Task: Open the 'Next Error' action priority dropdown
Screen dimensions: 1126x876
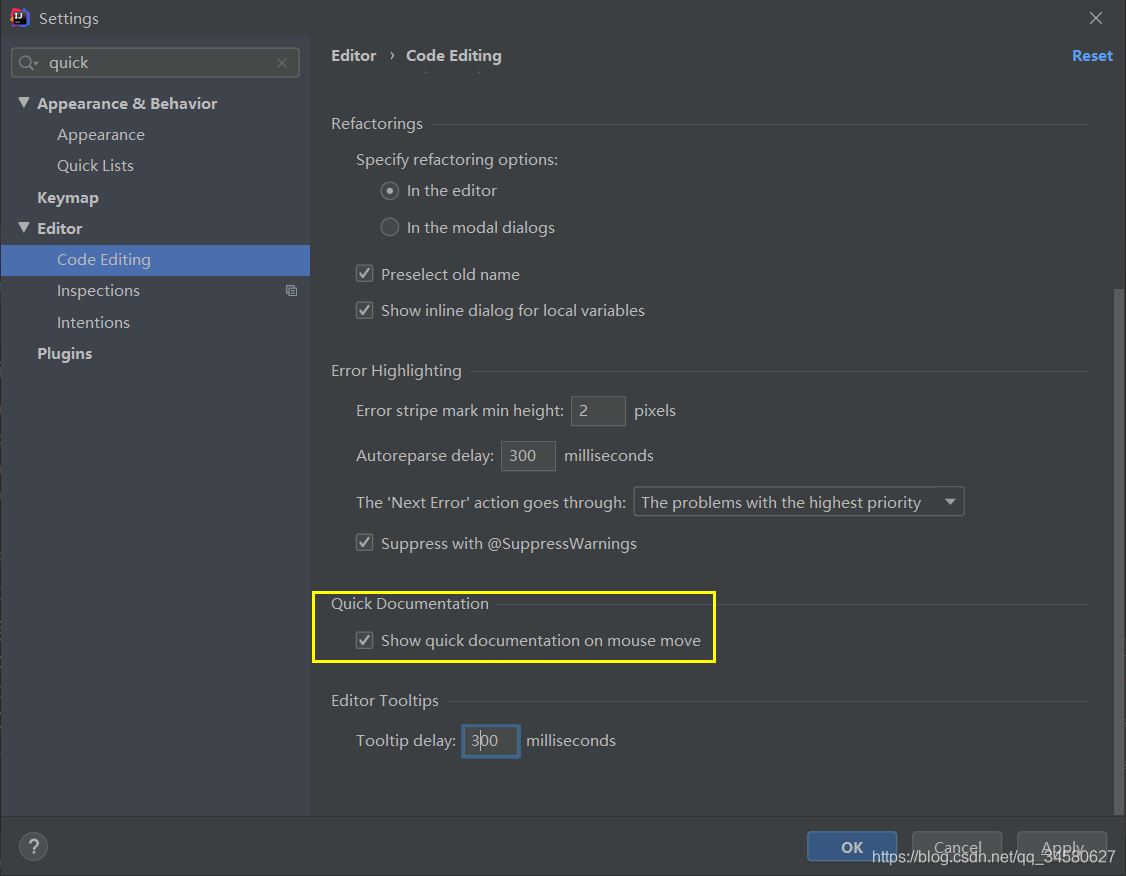Action: pyautogui.click(x=798, y=502)
